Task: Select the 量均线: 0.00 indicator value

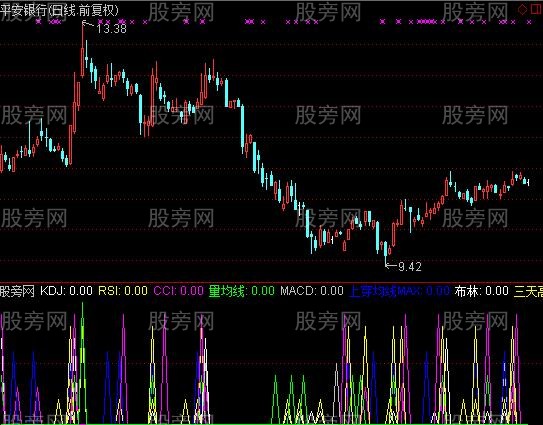Action: click(x=241, y=291)
